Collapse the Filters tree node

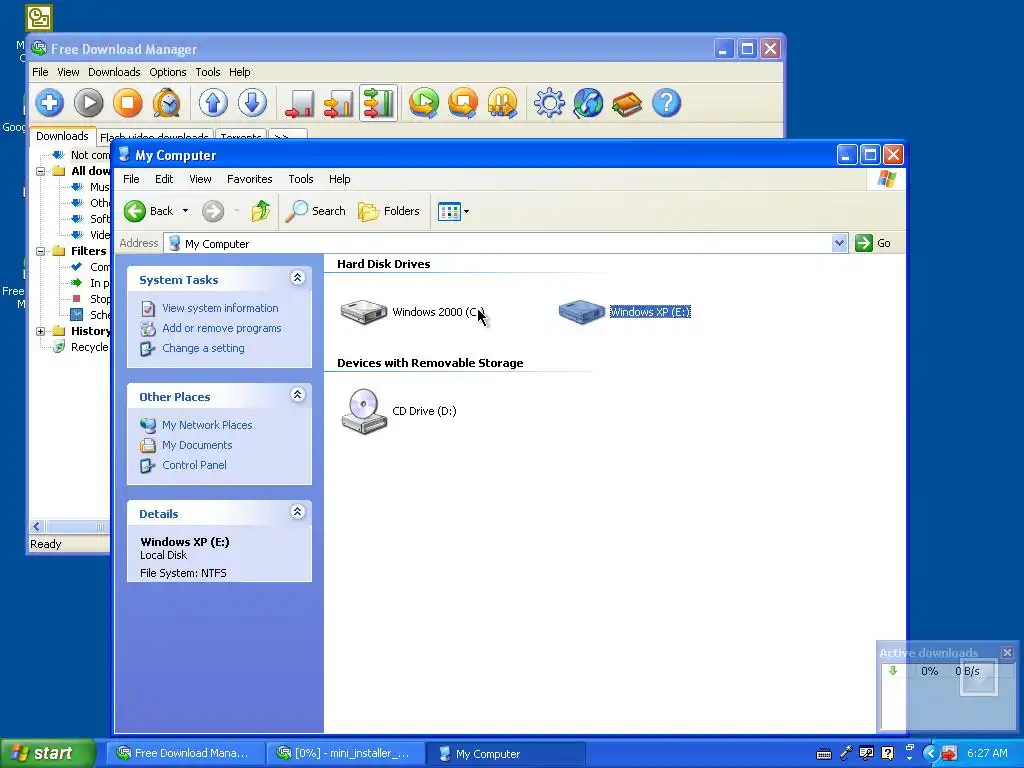point(40,251)
